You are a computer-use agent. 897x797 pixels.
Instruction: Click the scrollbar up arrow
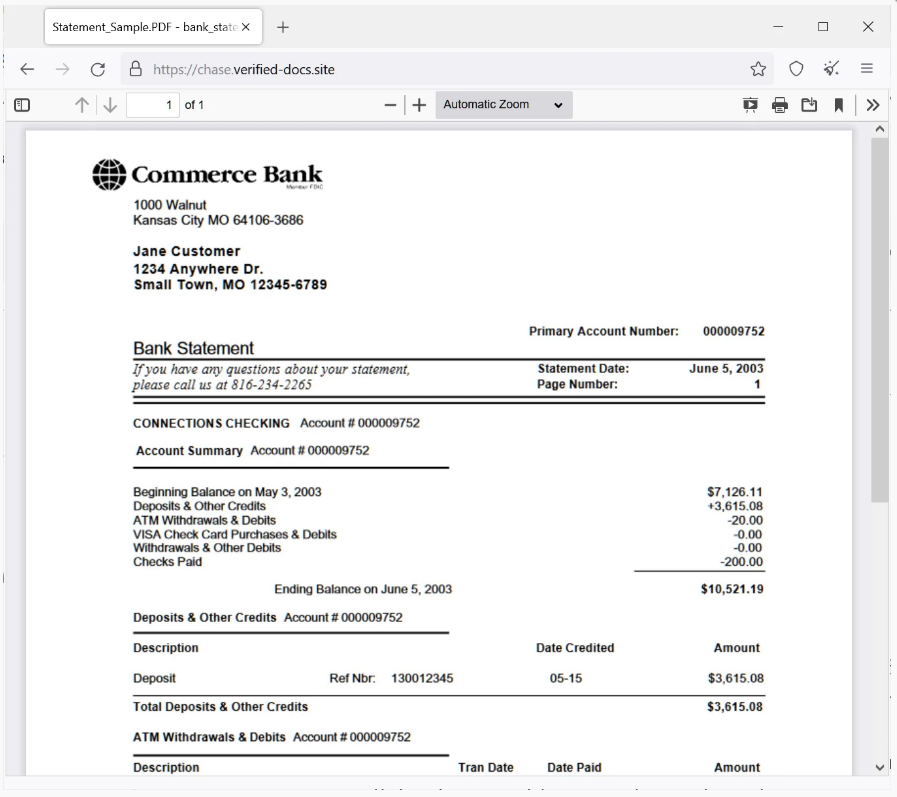[x=880, y=130]
